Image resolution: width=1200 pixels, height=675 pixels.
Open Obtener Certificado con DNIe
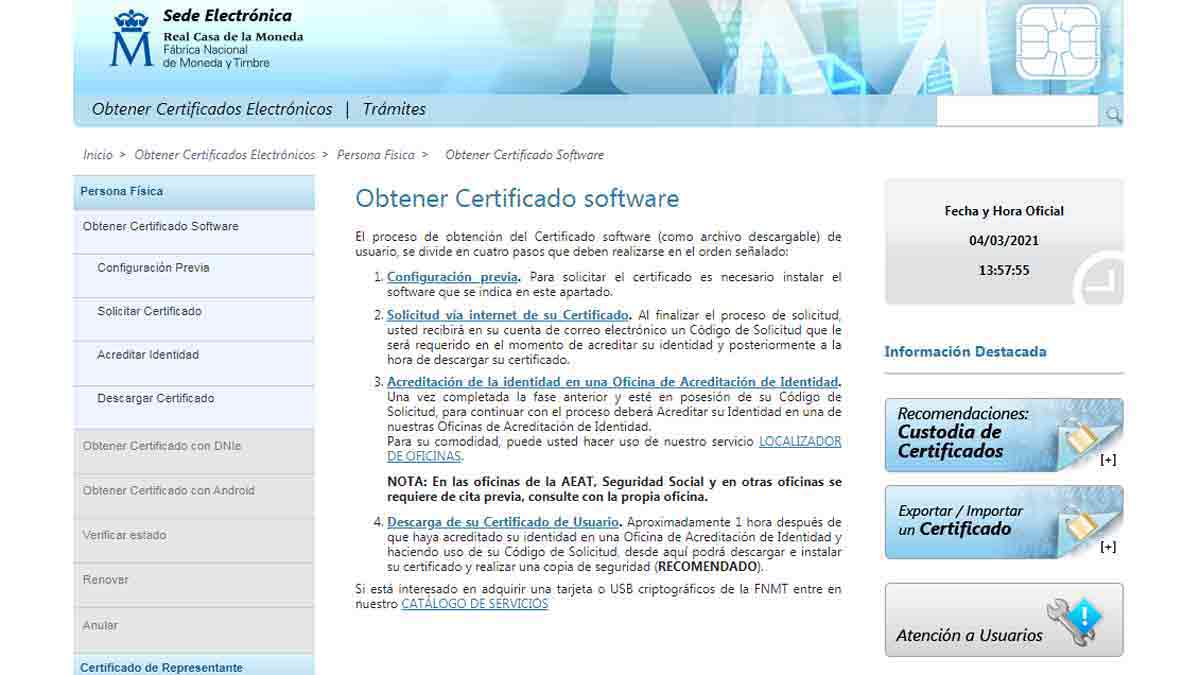[x=162, y=446]
